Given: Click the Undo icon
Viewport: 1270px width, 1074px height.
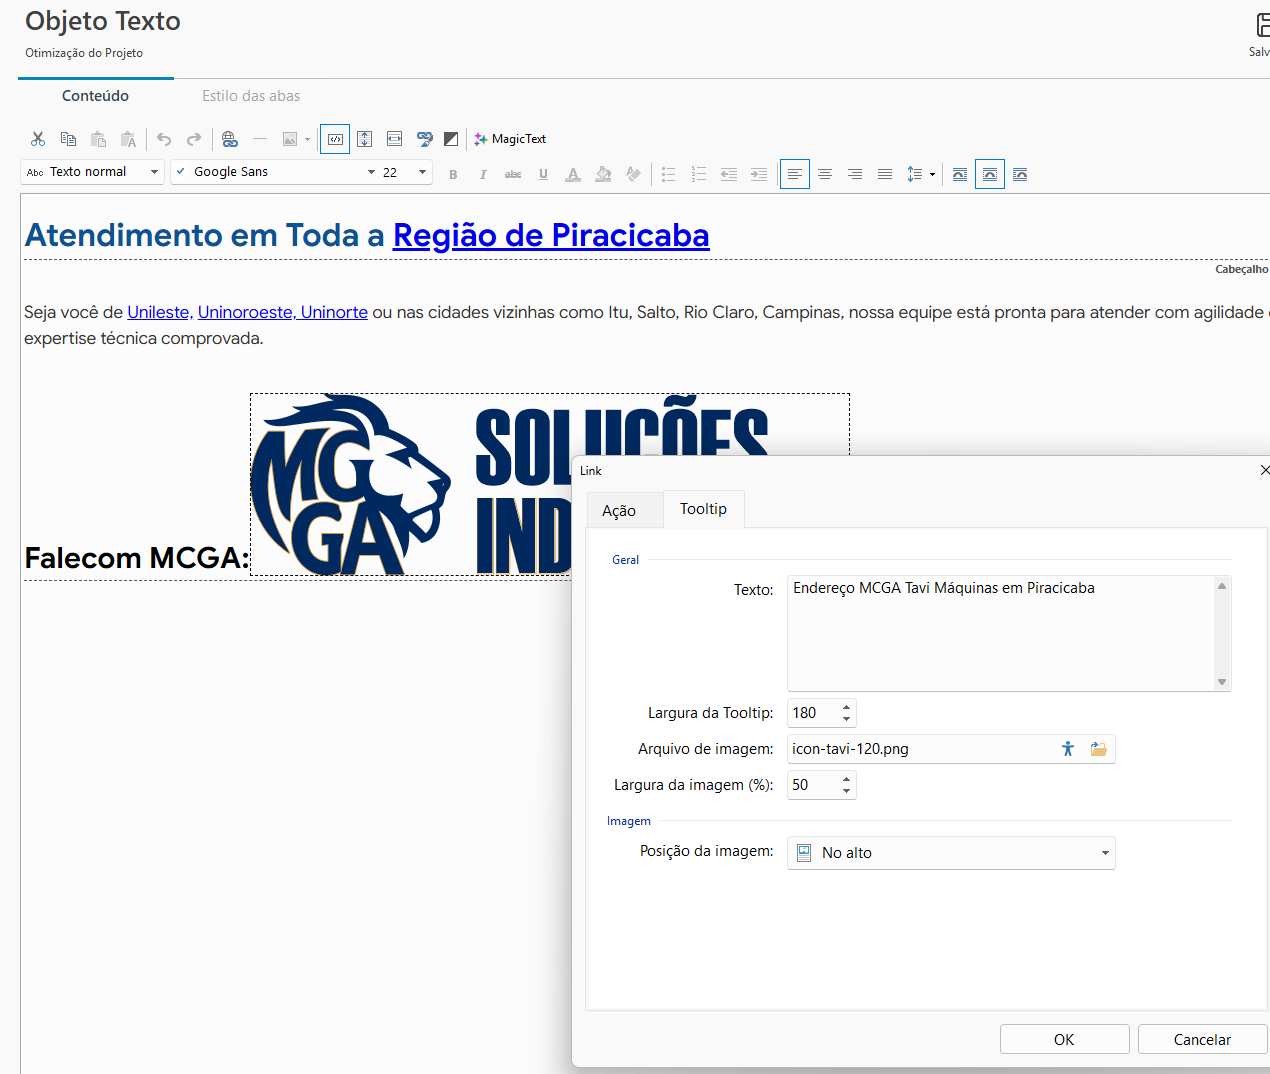Looking at the screenshot, I should pyautogui.click(x=164, y=139).
